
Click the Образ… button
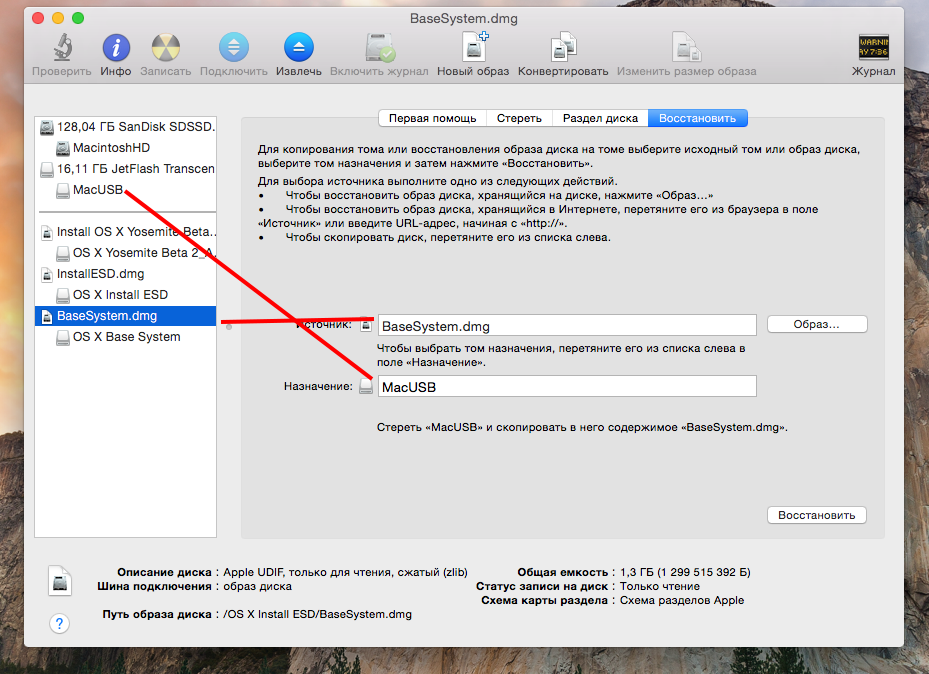click(x=816, y=325)
